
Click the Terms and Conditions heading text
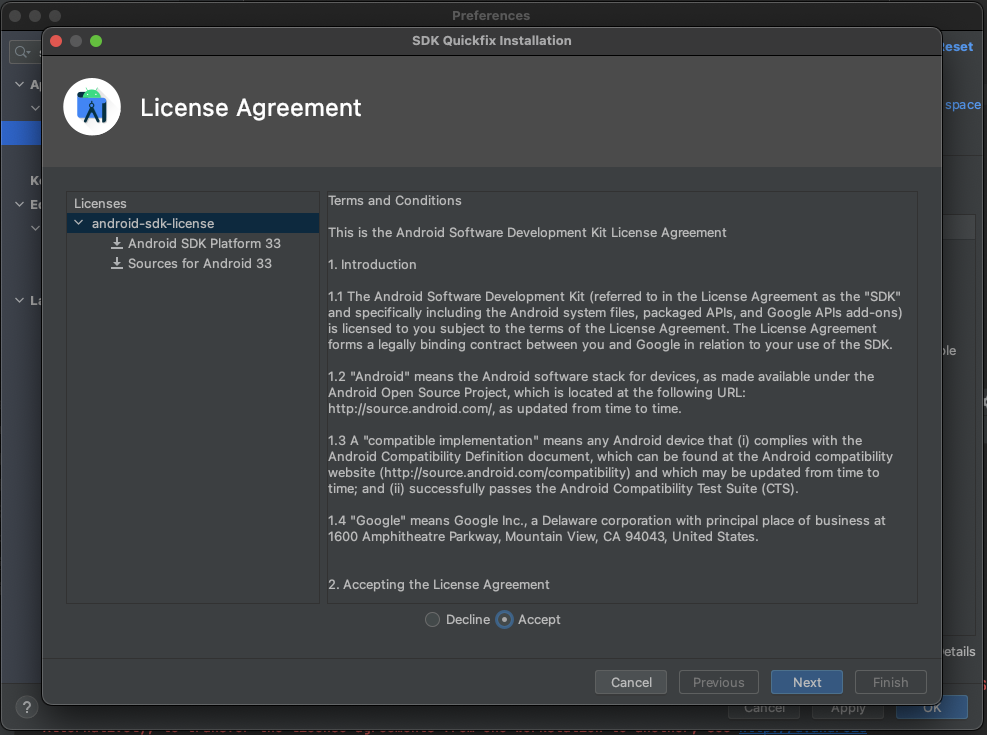(395, 201)
